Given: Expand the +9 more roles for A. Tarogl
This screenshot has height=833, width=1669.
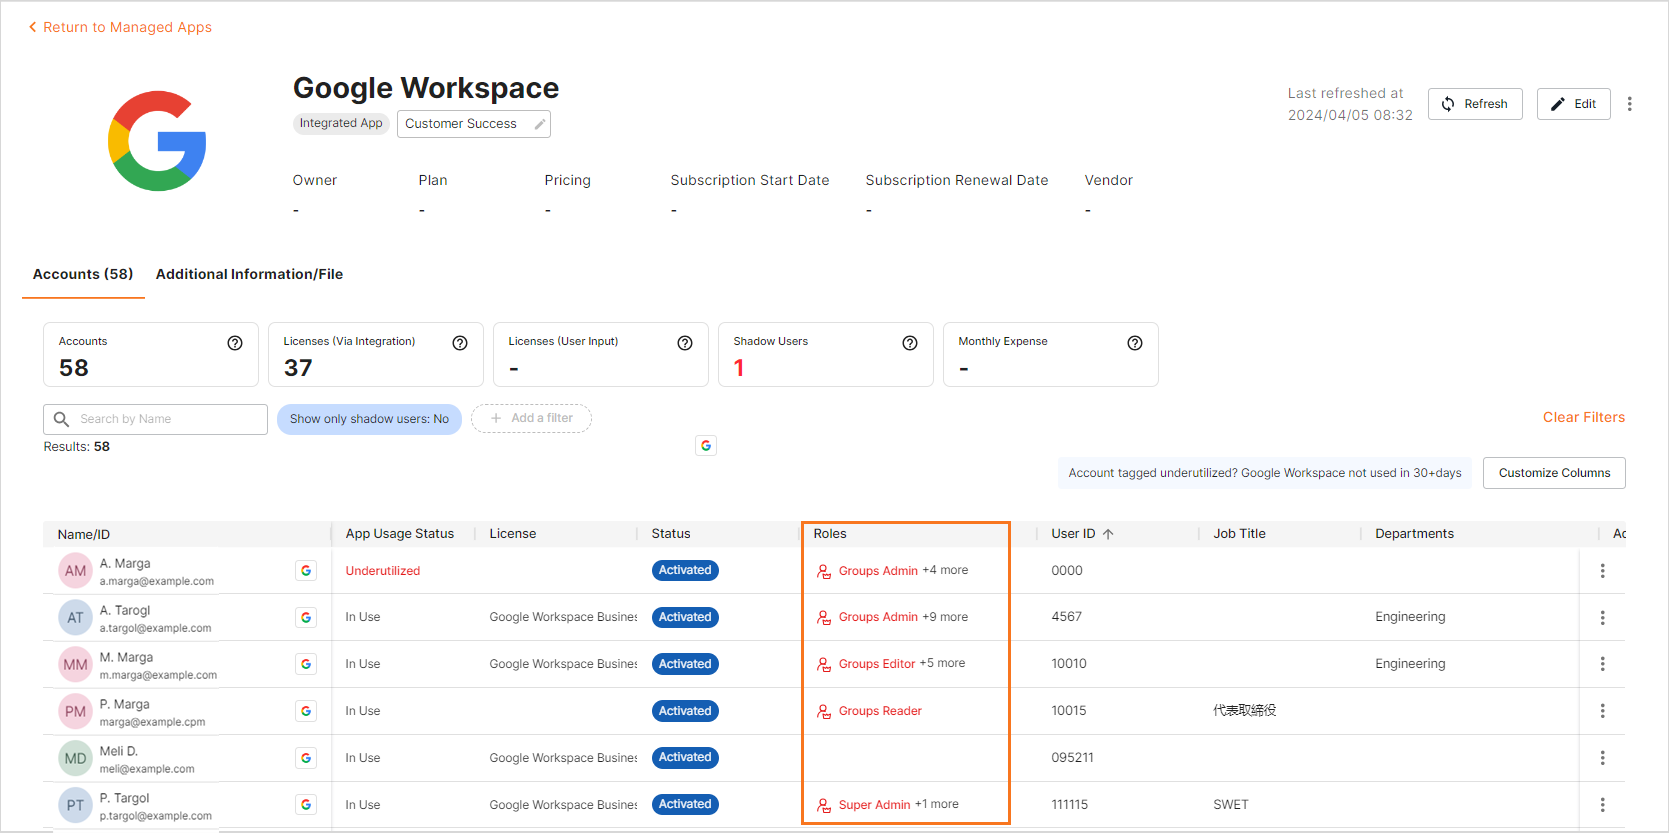Looking at the screenshot, I should point(945,617).
